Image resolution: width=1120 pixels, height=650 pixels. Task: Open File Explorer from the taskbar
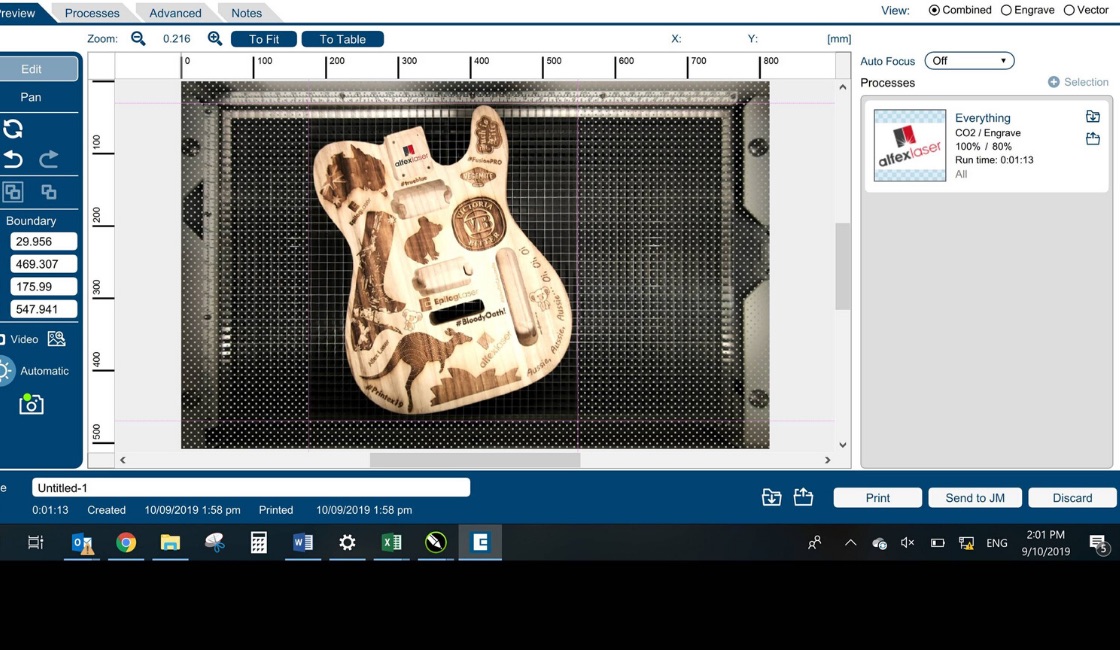(x=170, y=543)
